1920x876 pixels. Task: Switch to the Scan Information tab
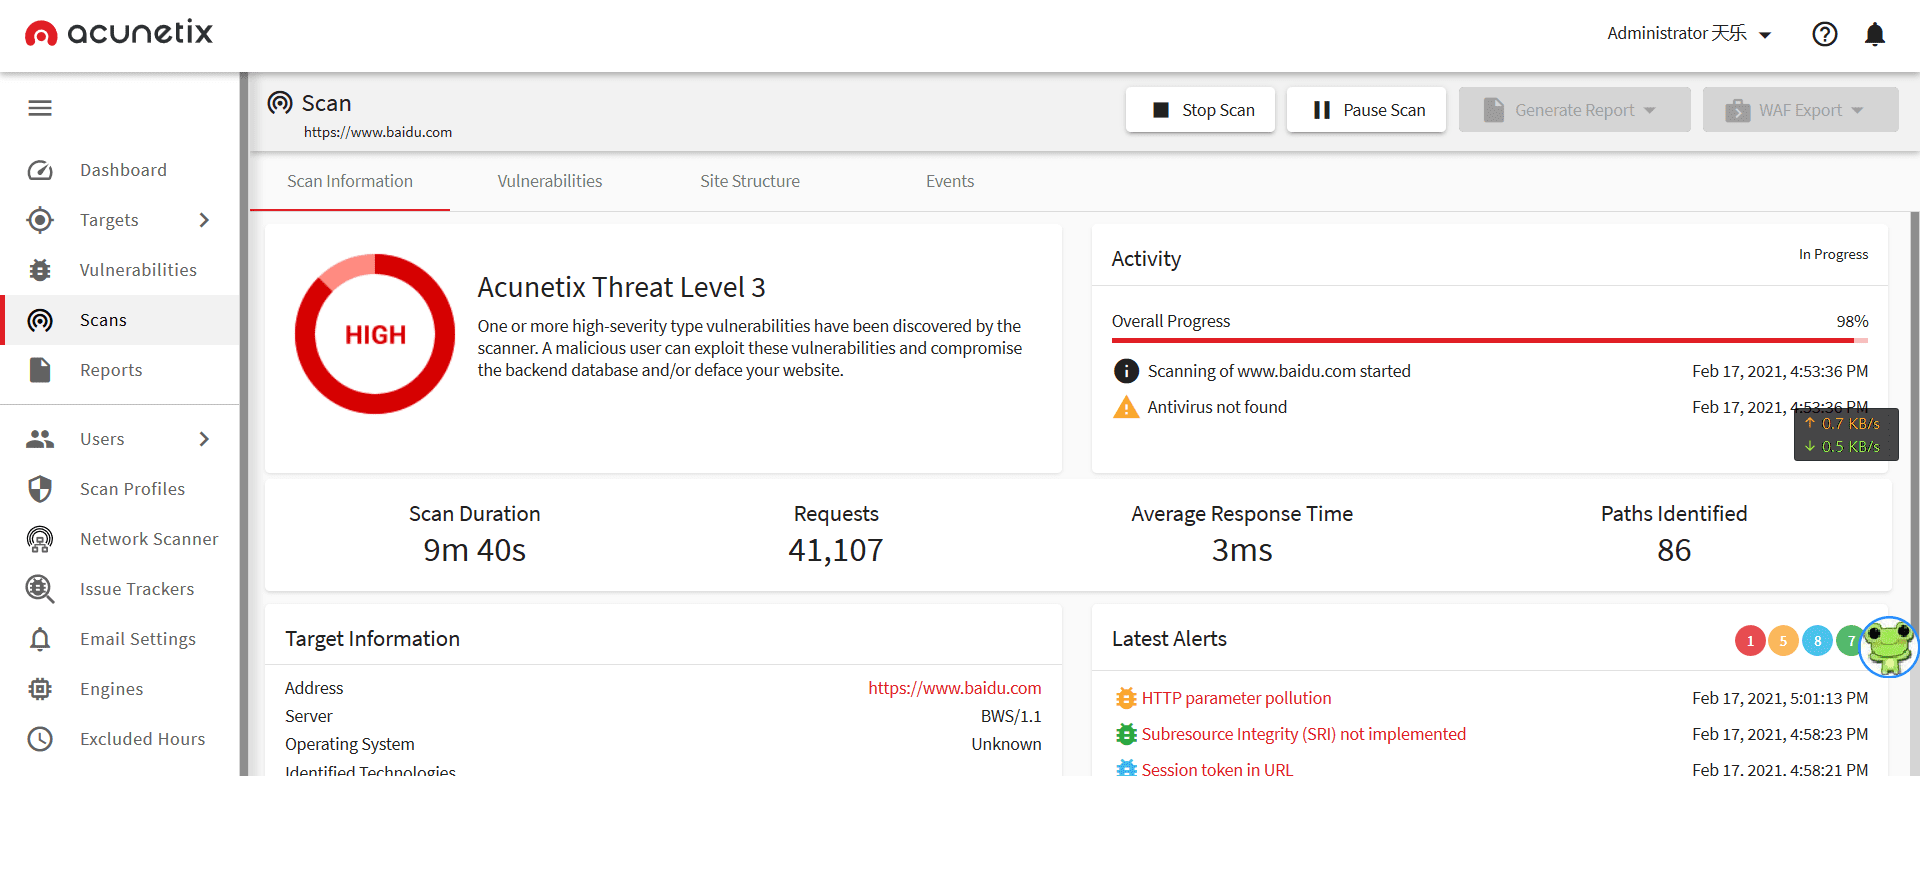pyautogui.click(x=350, y=181)
